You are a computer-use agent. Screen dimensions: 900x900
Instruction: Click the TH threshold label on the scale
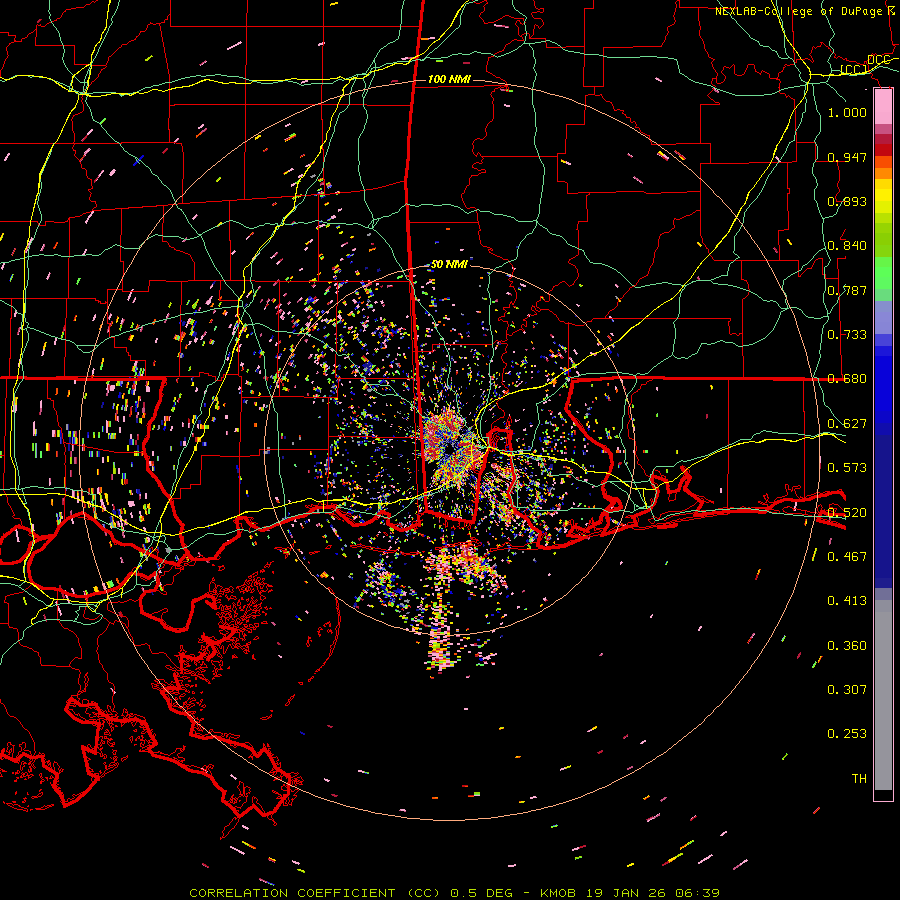pos(859,779)
